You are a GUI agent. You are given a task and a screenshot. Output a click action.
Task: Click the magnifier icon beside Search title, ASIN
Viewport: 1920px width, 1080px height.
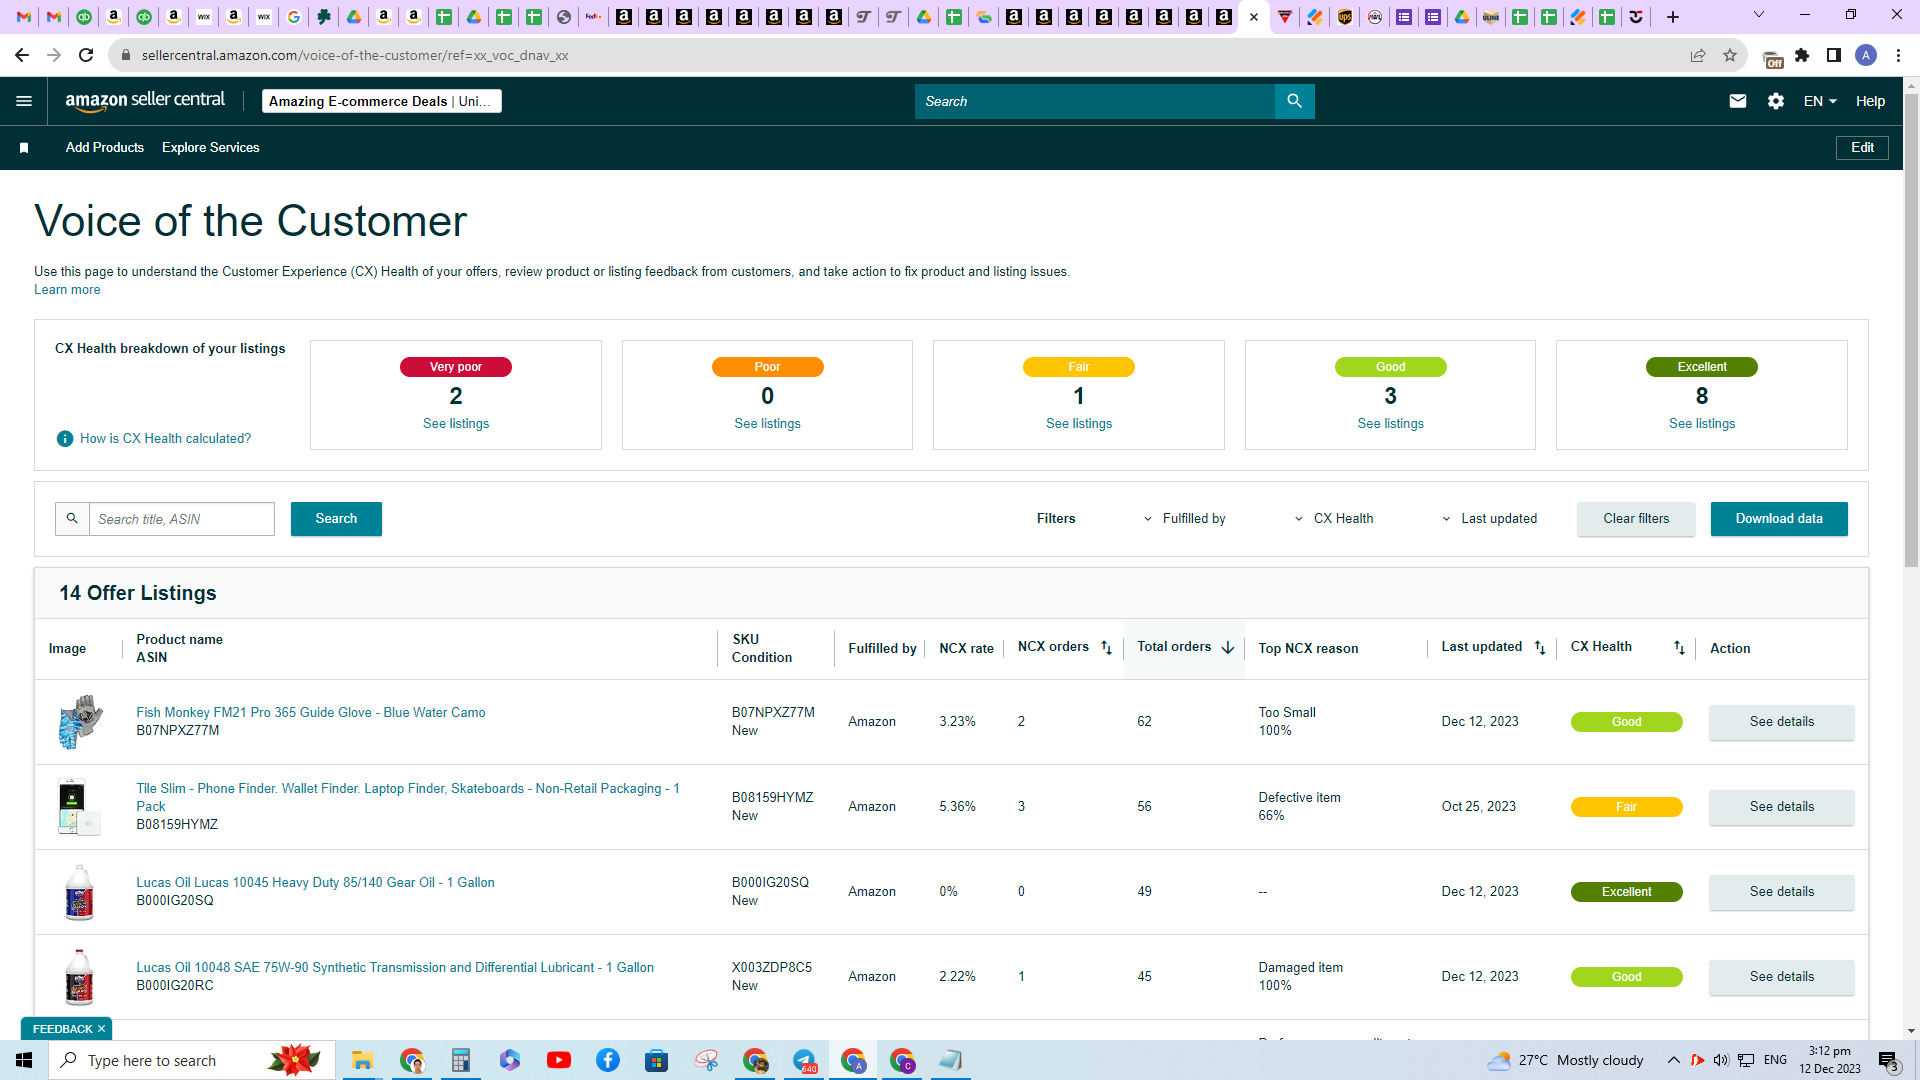(72, 519)
